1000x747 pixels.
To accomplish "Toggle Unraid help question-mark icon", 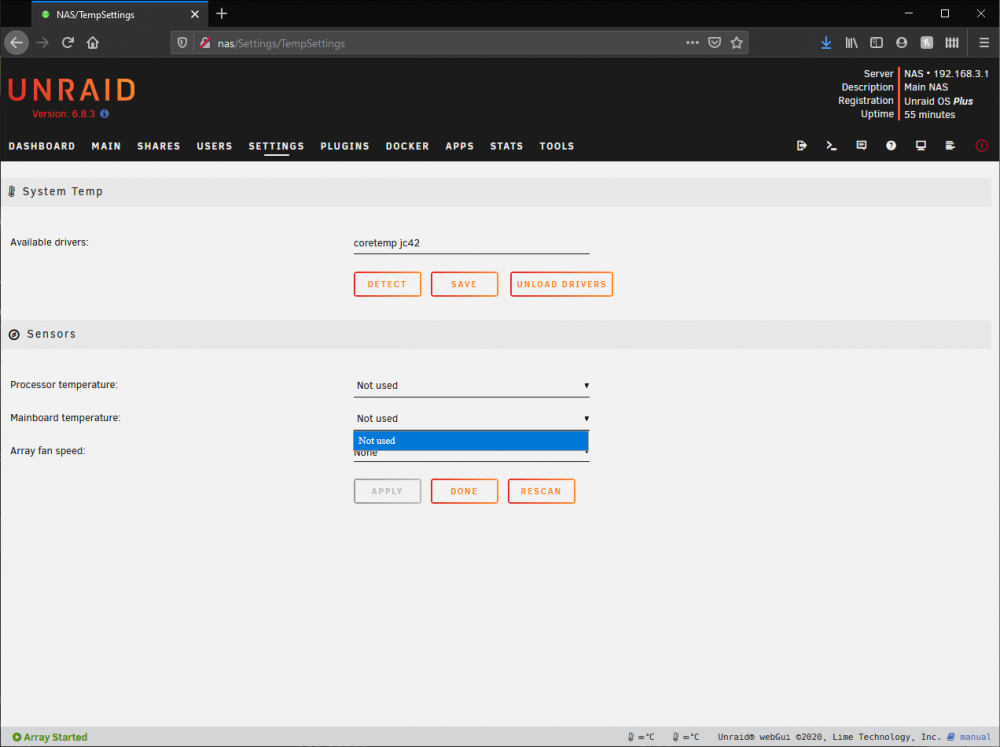I will tap(891, 145).
